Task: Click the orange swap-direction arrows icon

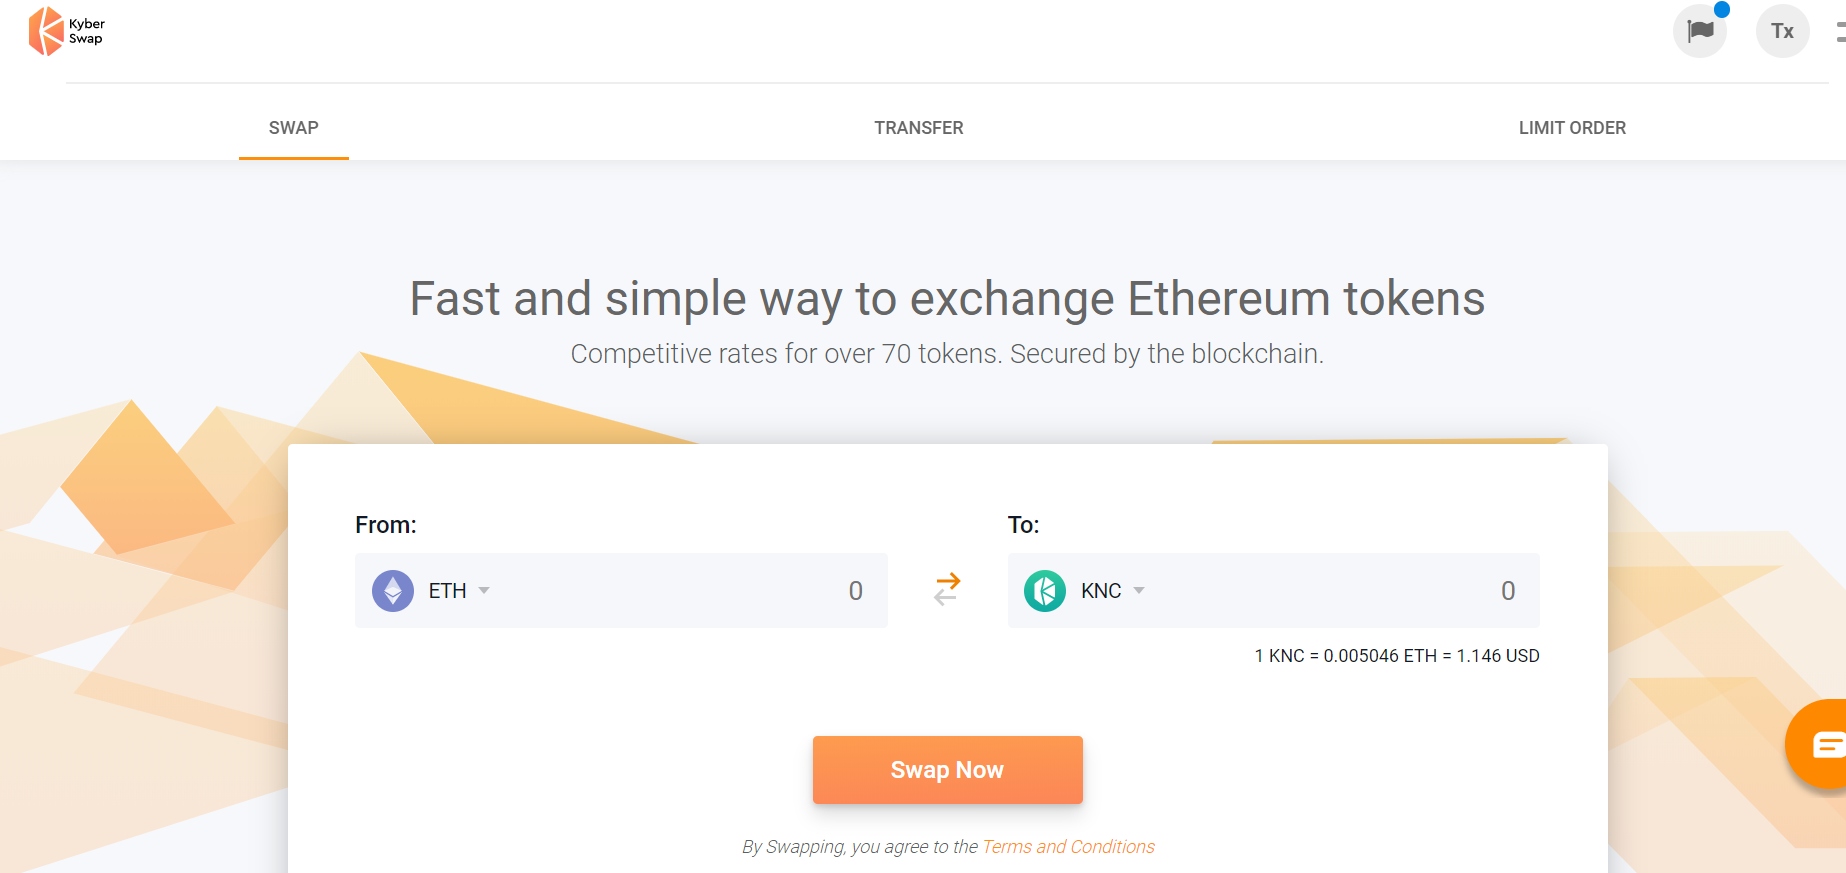Action: tap(947, 589)
